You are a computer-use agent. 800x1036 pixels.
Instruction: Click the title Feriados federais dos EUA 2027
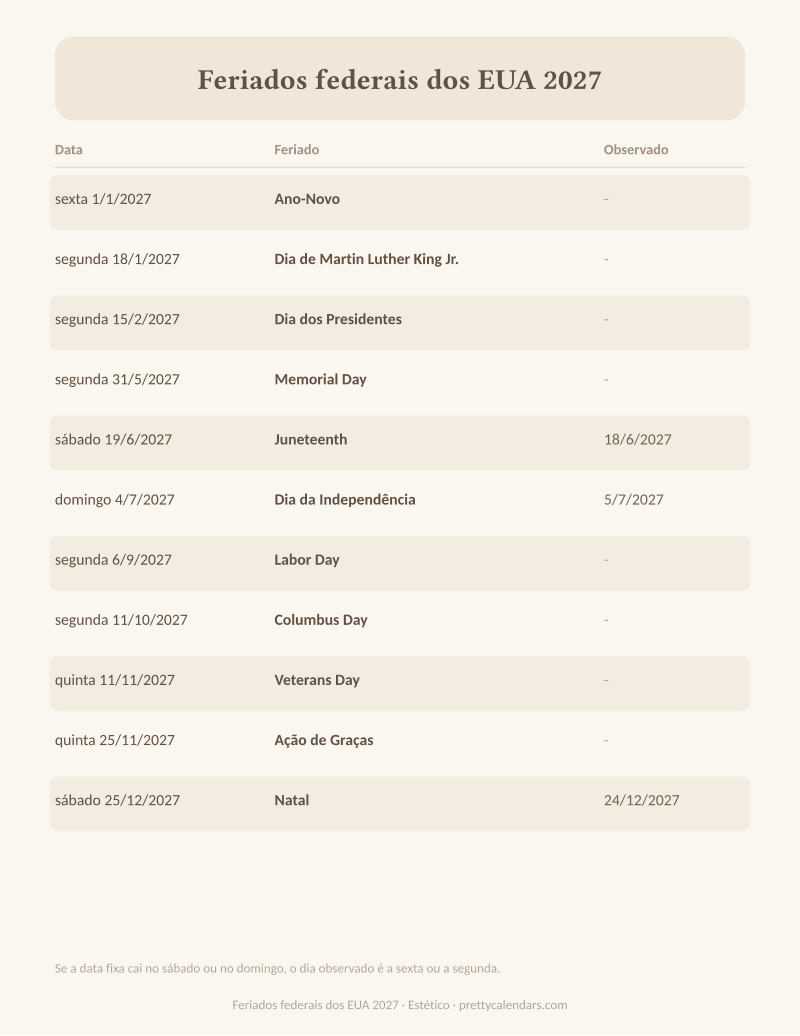point(399,80)
